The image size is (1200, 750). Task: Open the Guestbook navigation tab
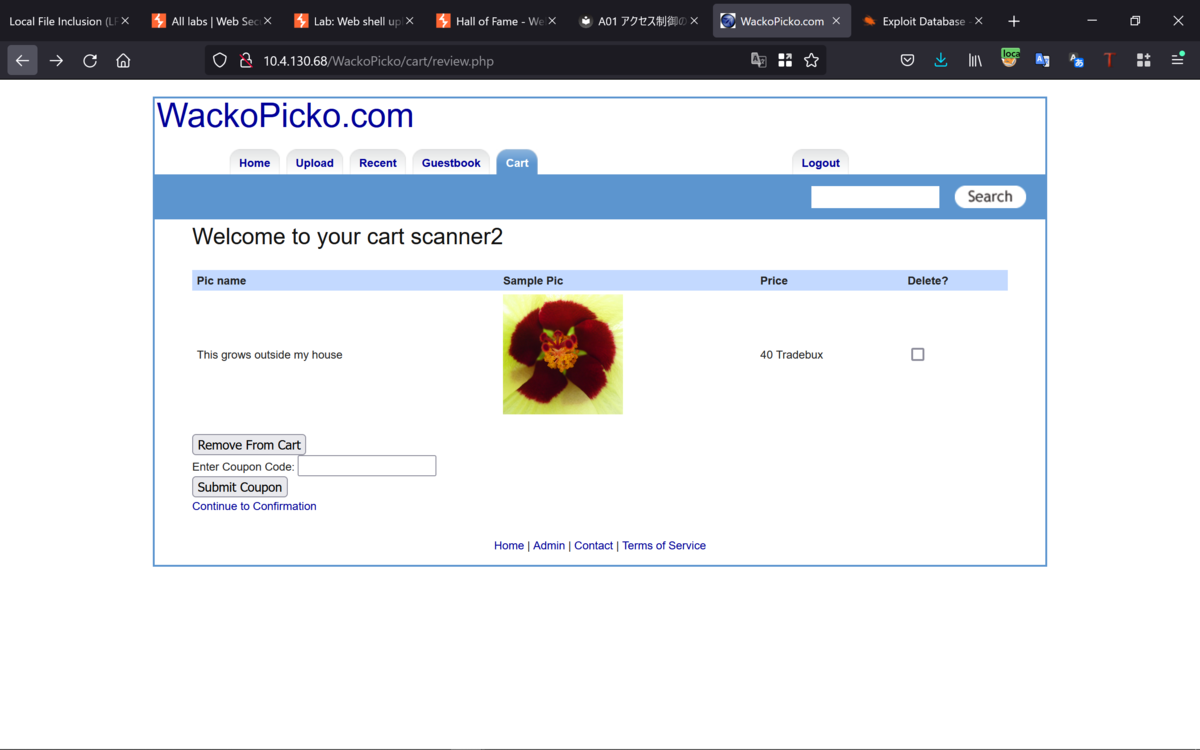click(451, 163)
